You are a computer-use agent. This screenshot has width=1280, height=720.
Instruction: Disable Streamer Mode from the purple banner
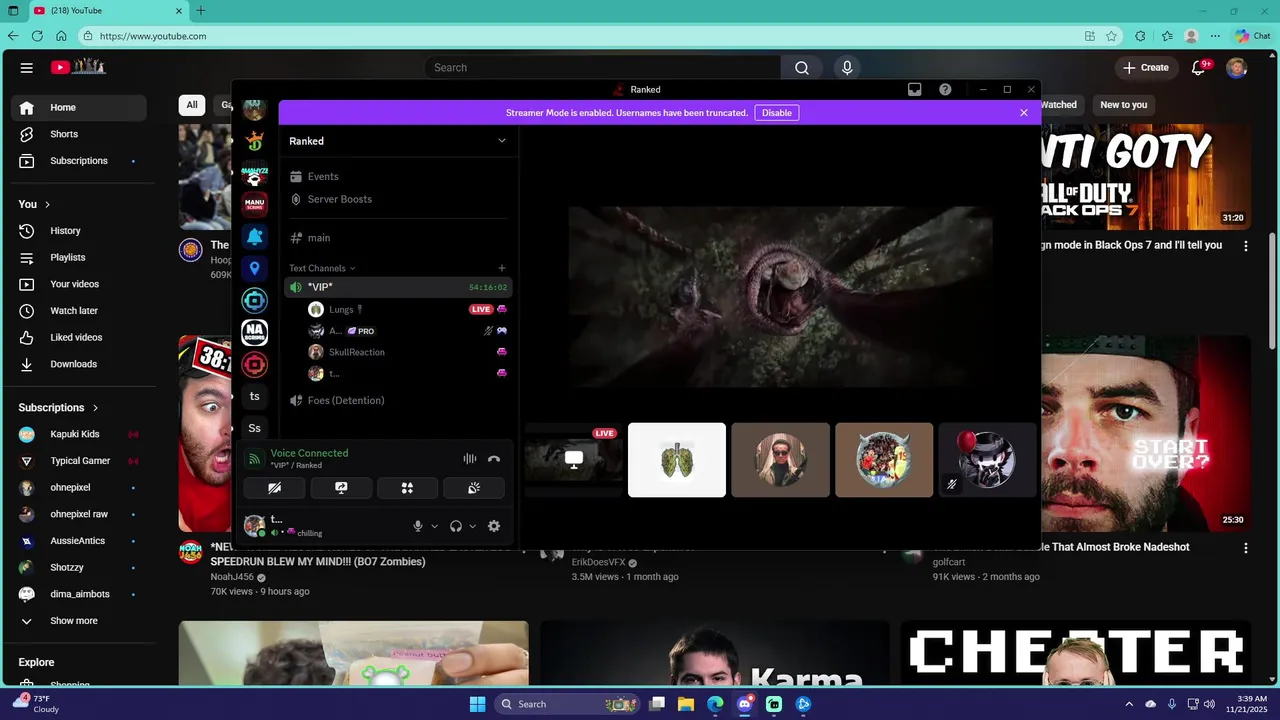click(777, 113)
